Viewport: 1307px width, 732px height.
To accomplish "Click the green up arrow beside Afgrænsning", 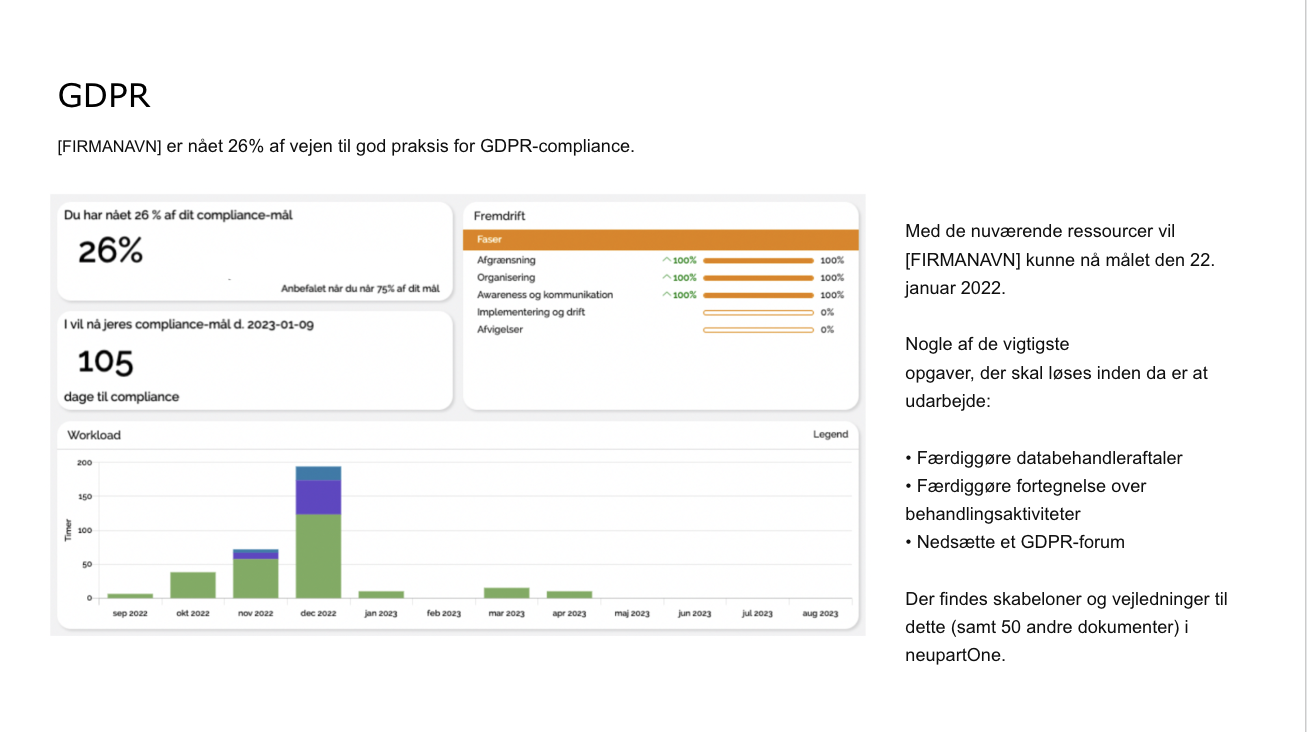I will pyautogui.click(x=667, y=260).
